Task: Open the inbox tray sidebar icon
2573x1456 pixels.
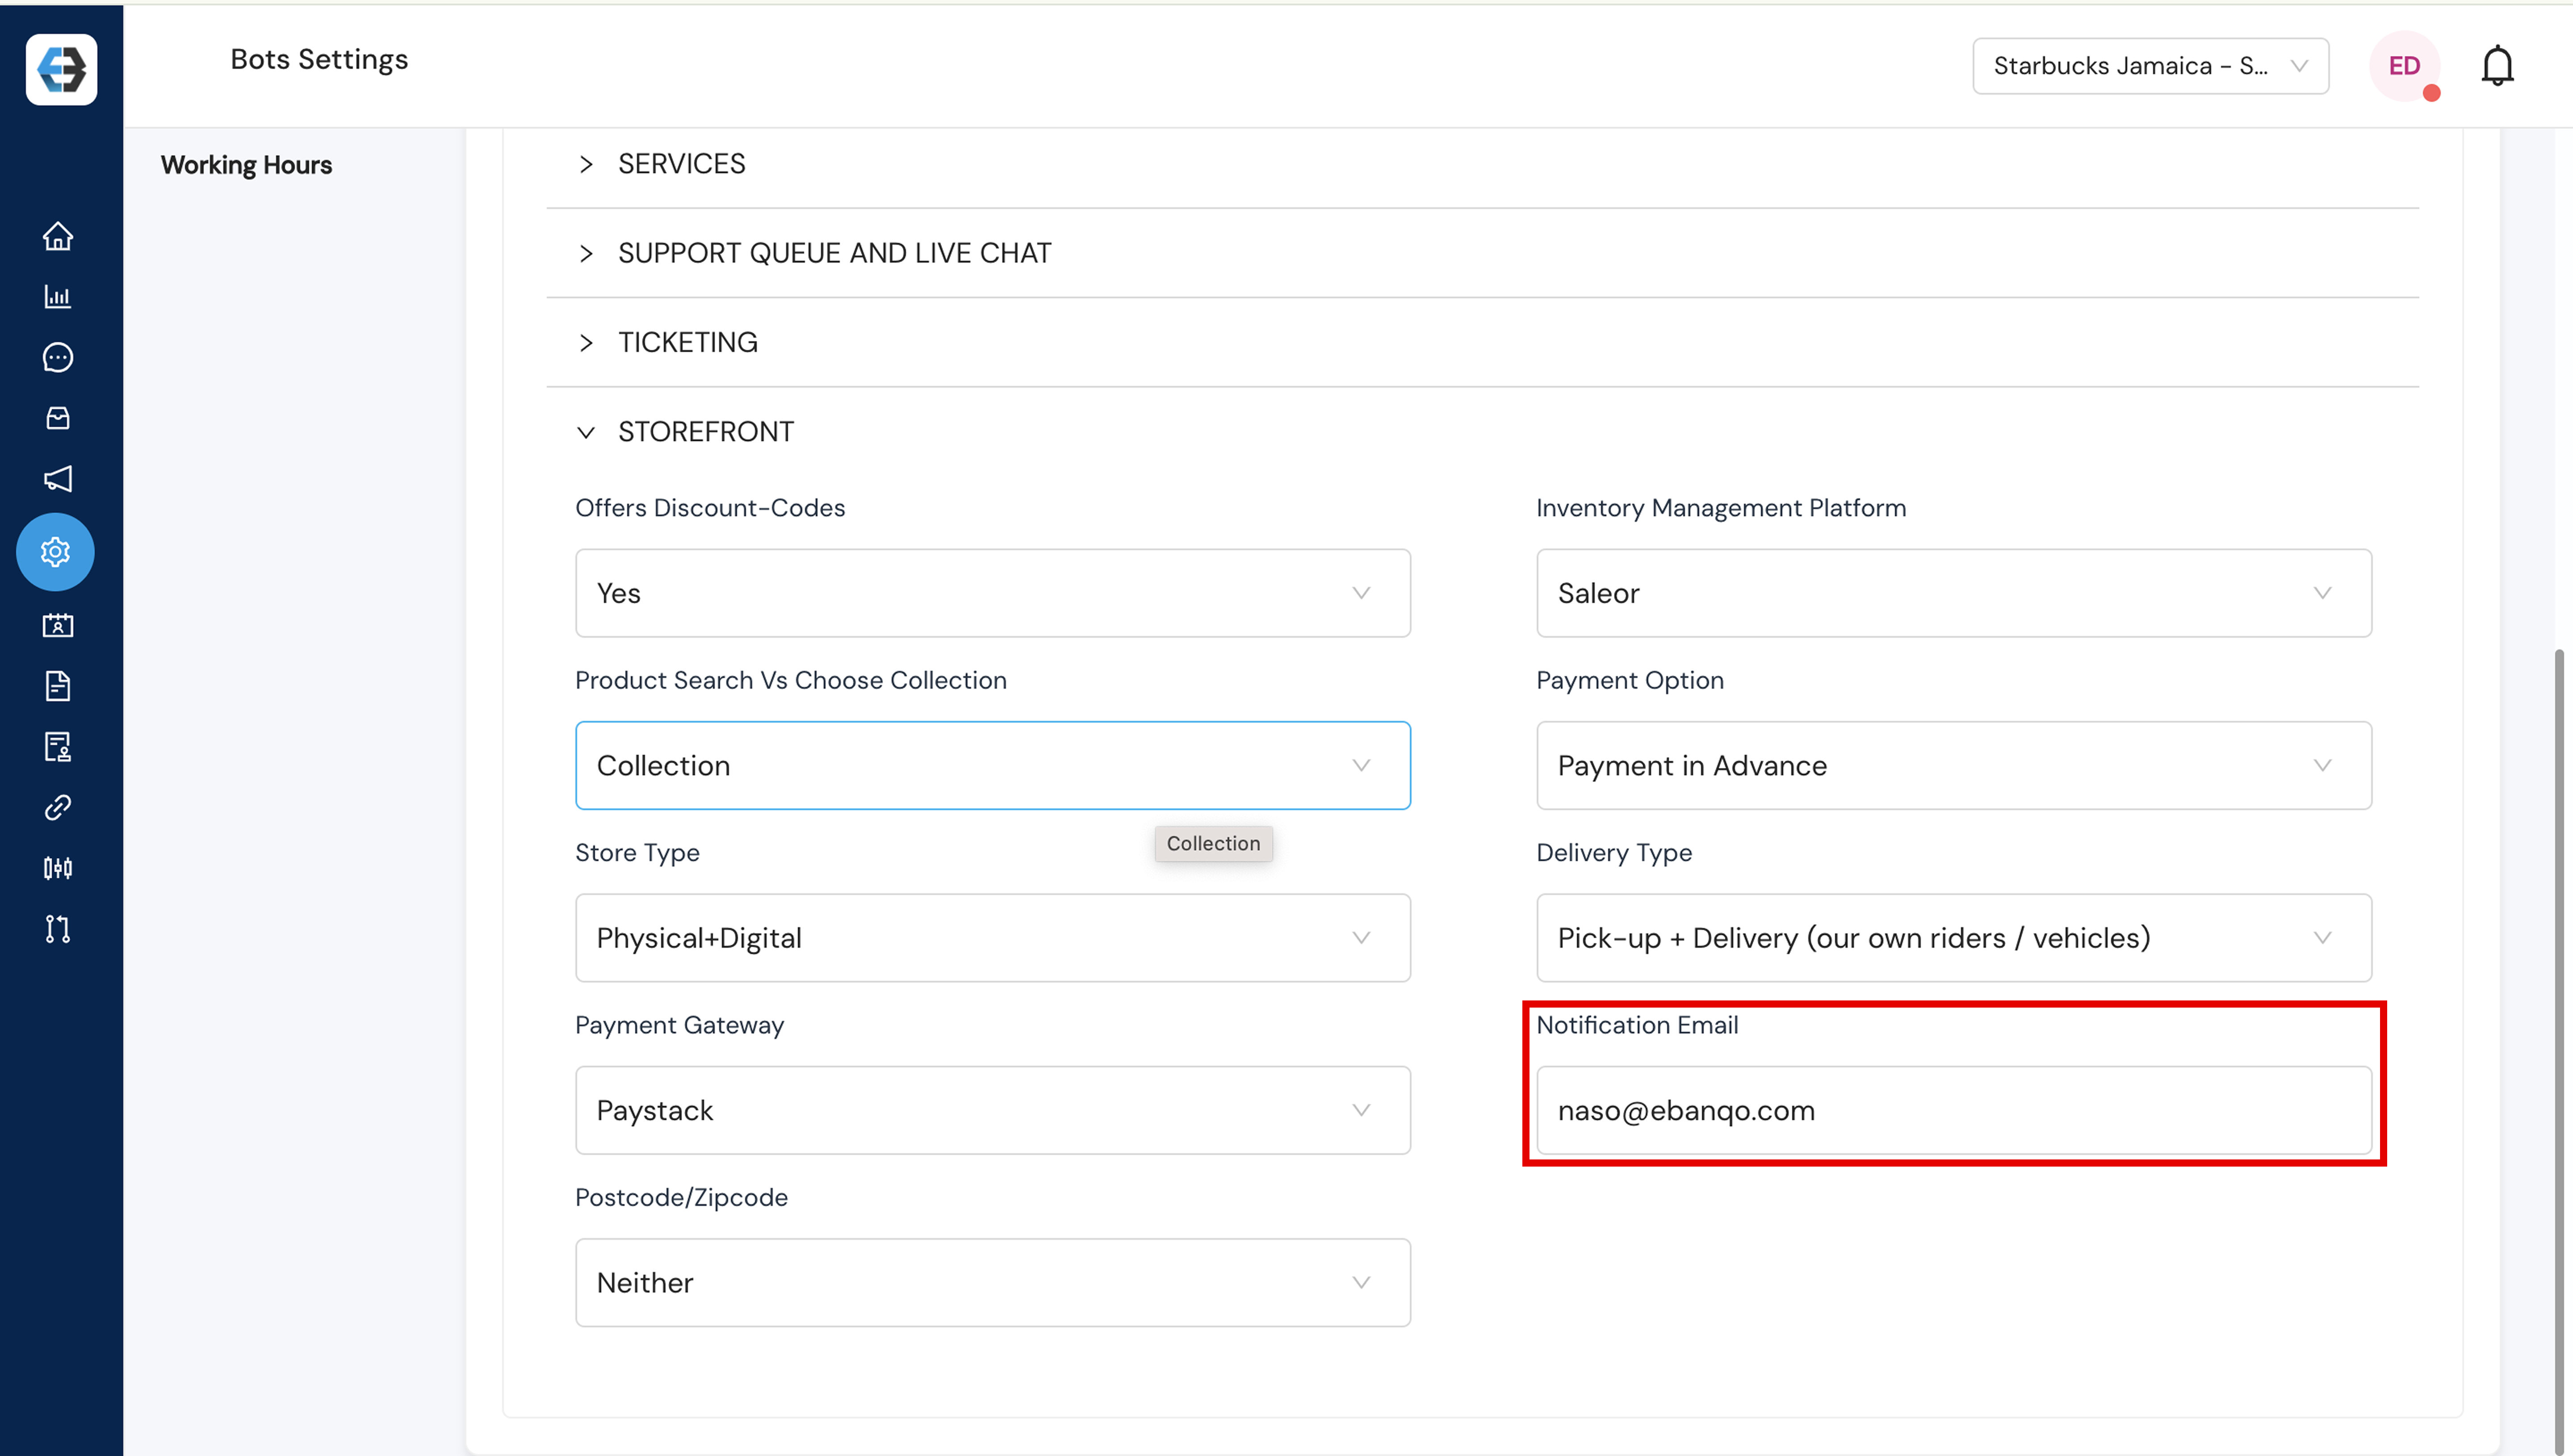Action: coord(58,418)
